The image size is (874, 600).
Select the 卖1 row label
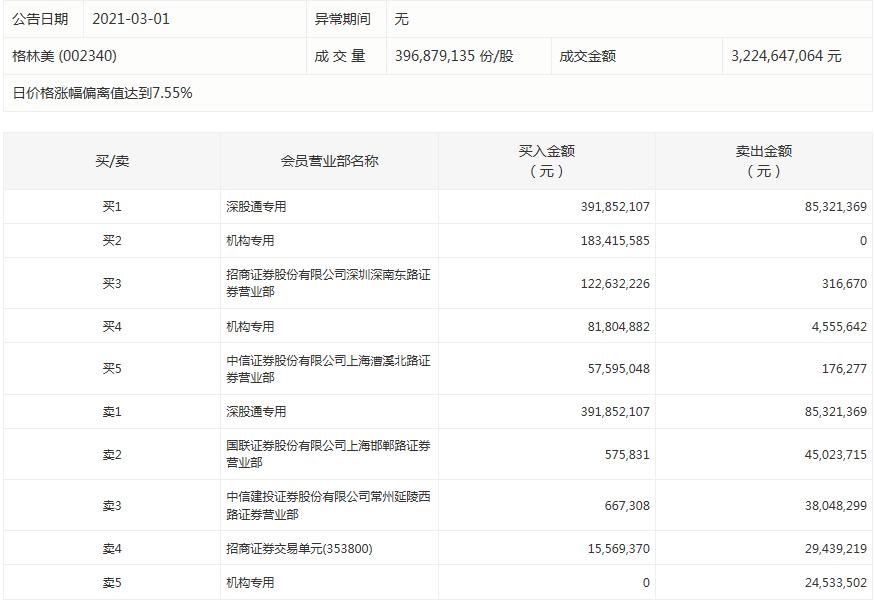tap(112, 412)
